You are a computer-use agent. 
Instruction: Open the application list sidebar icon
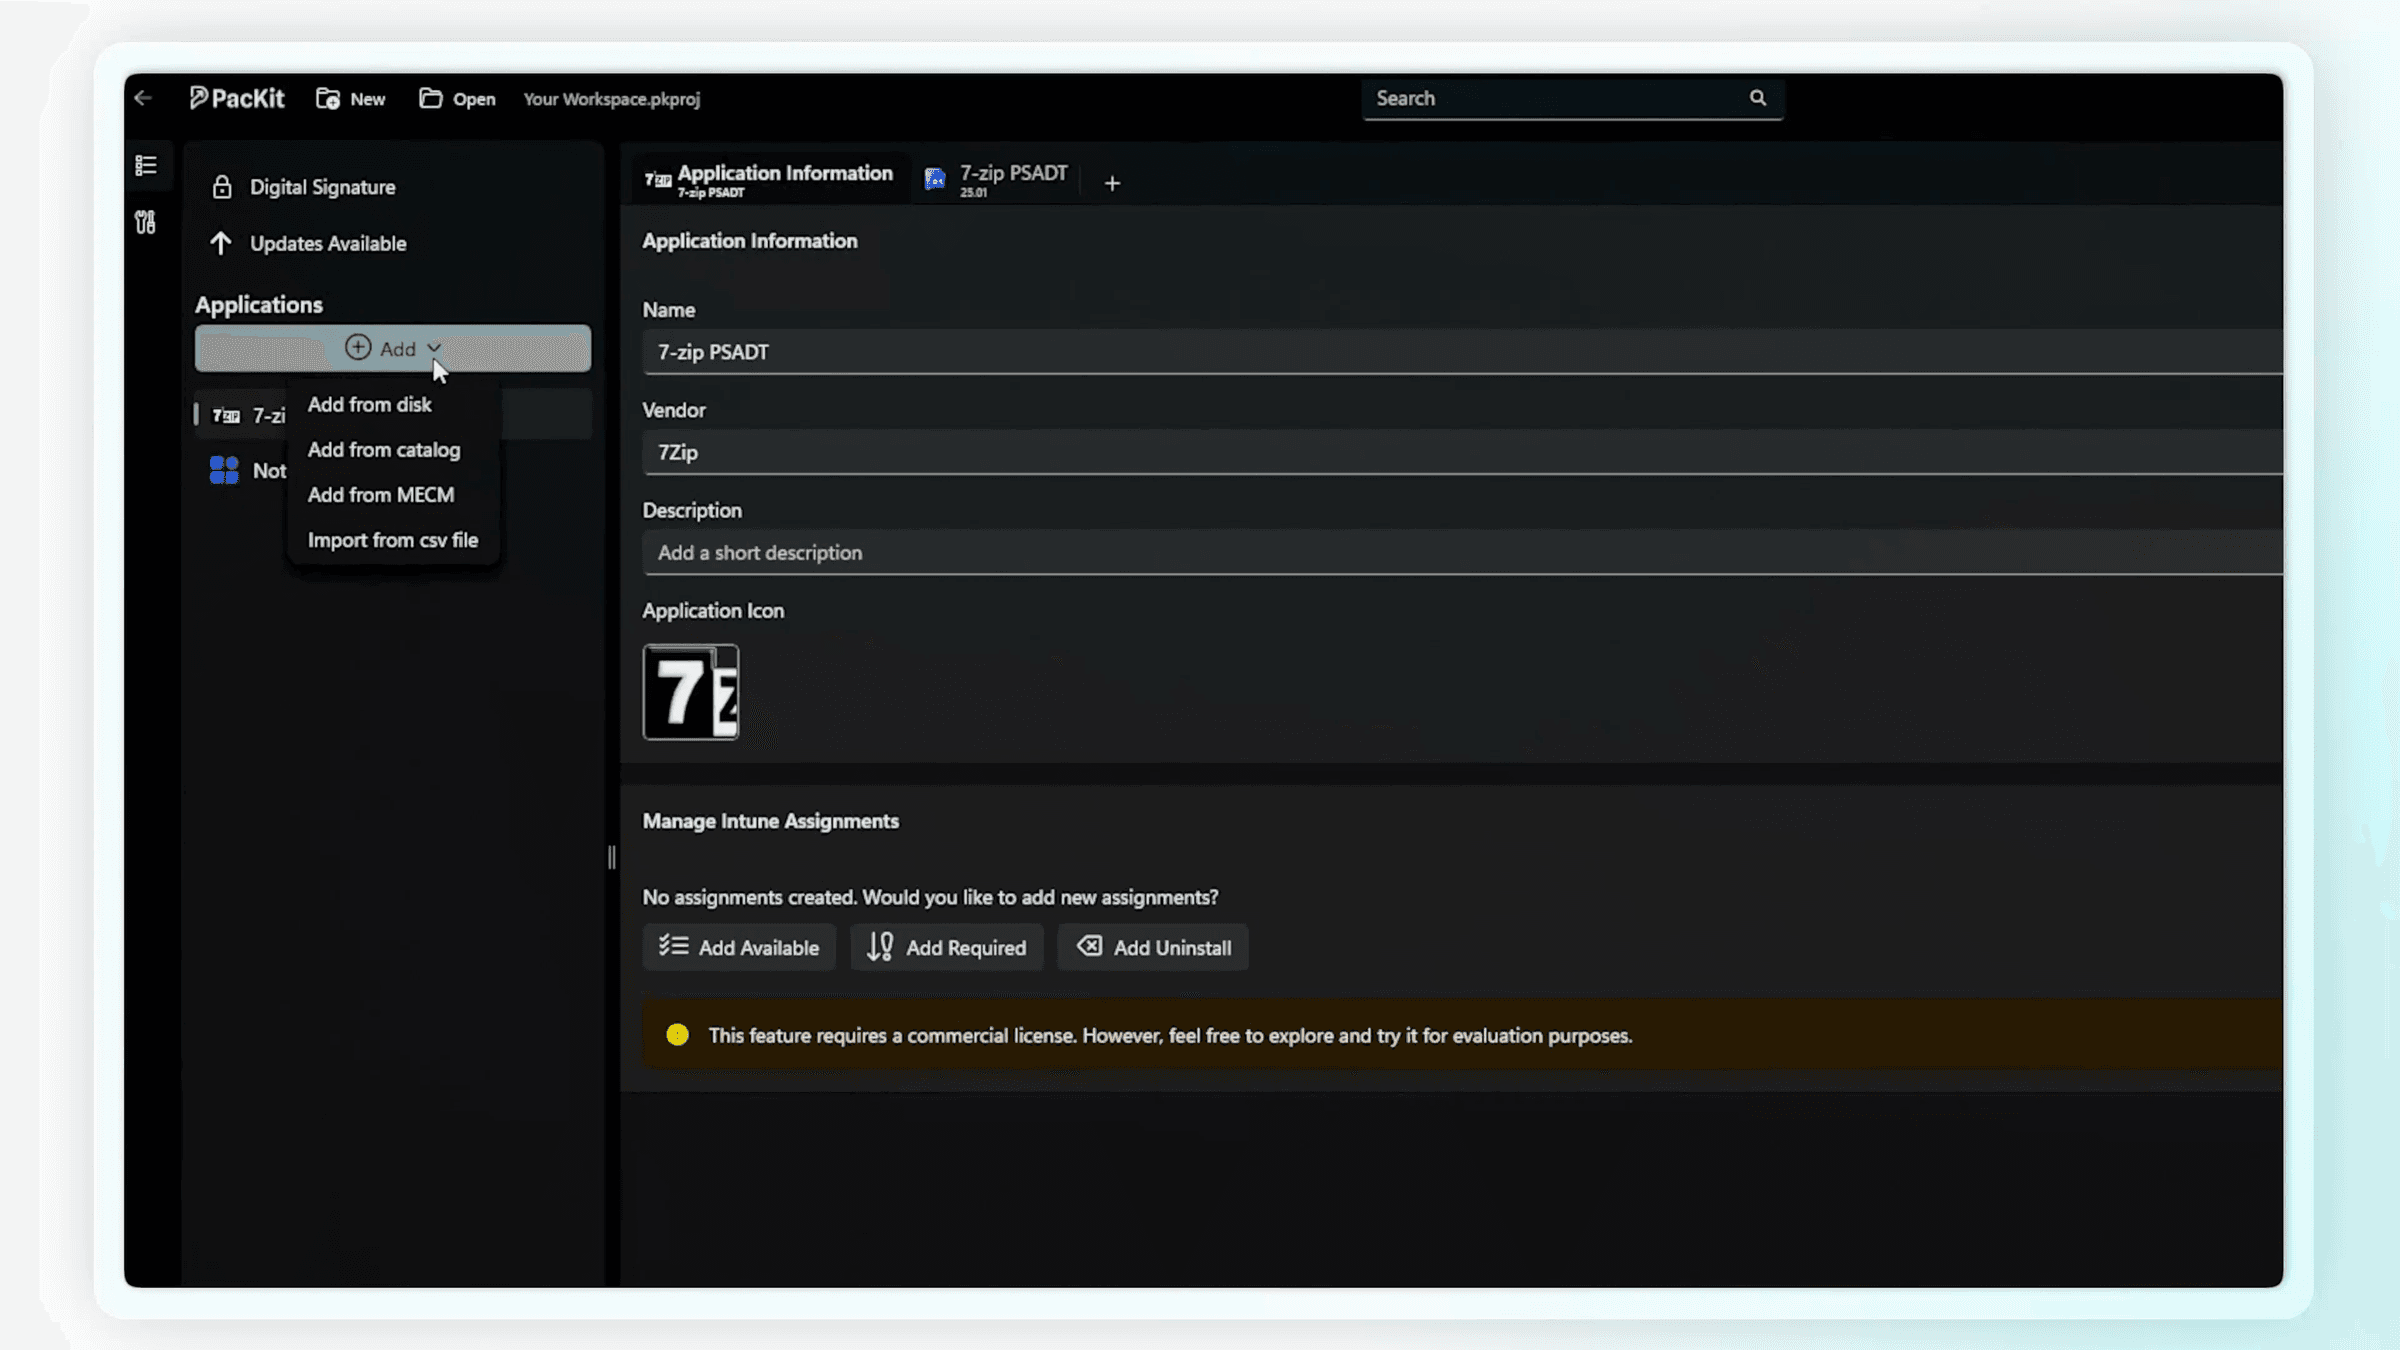click(146, 165)
